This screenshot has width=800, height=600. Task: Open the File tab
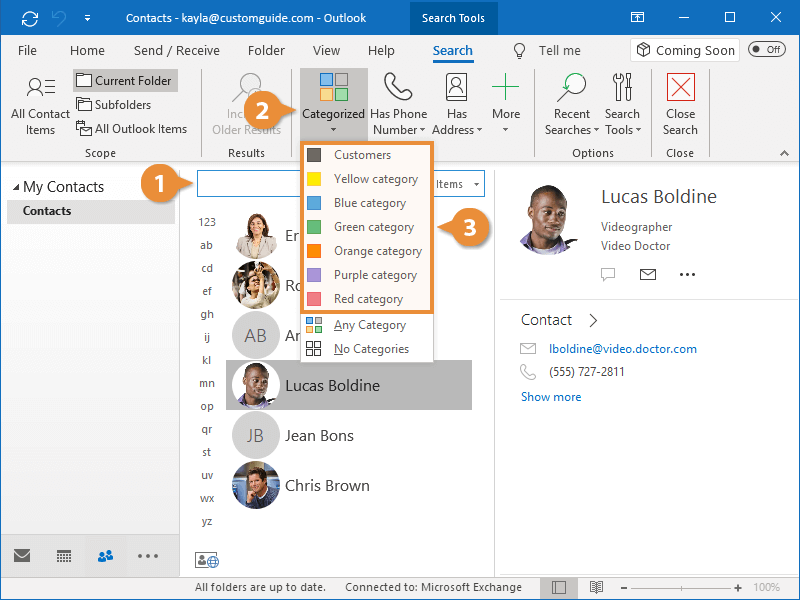(x=27, y=51)
